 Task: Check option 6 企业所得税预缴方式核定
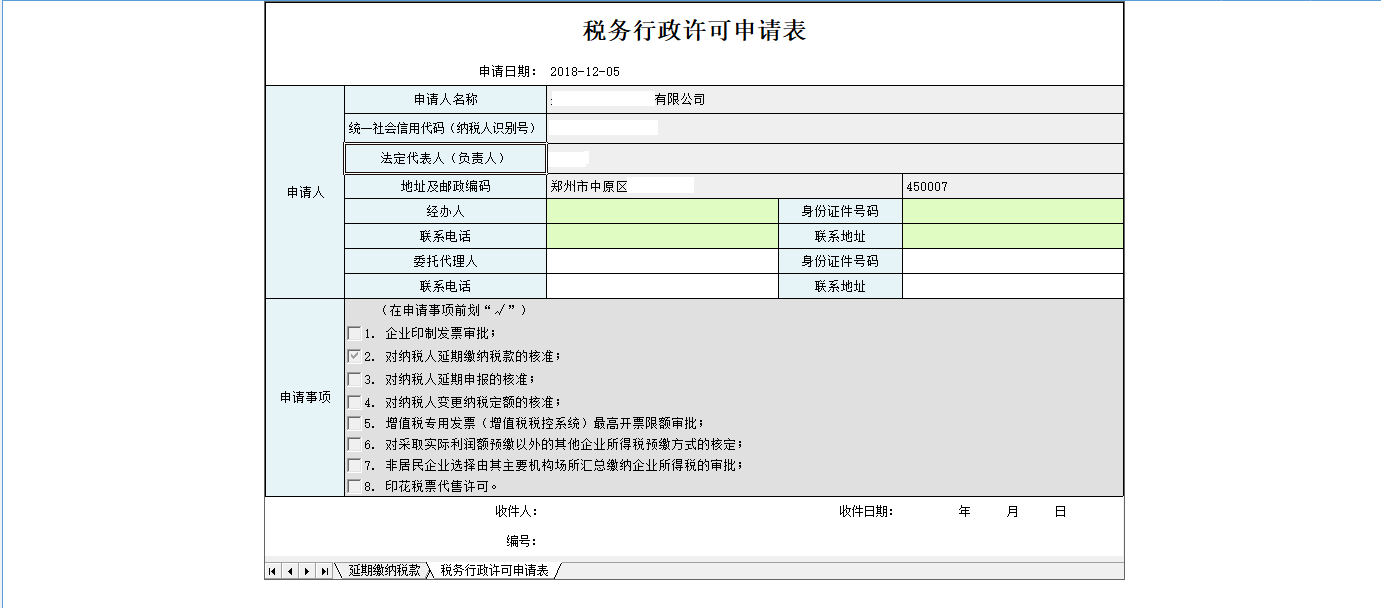(x=354, y=446)
